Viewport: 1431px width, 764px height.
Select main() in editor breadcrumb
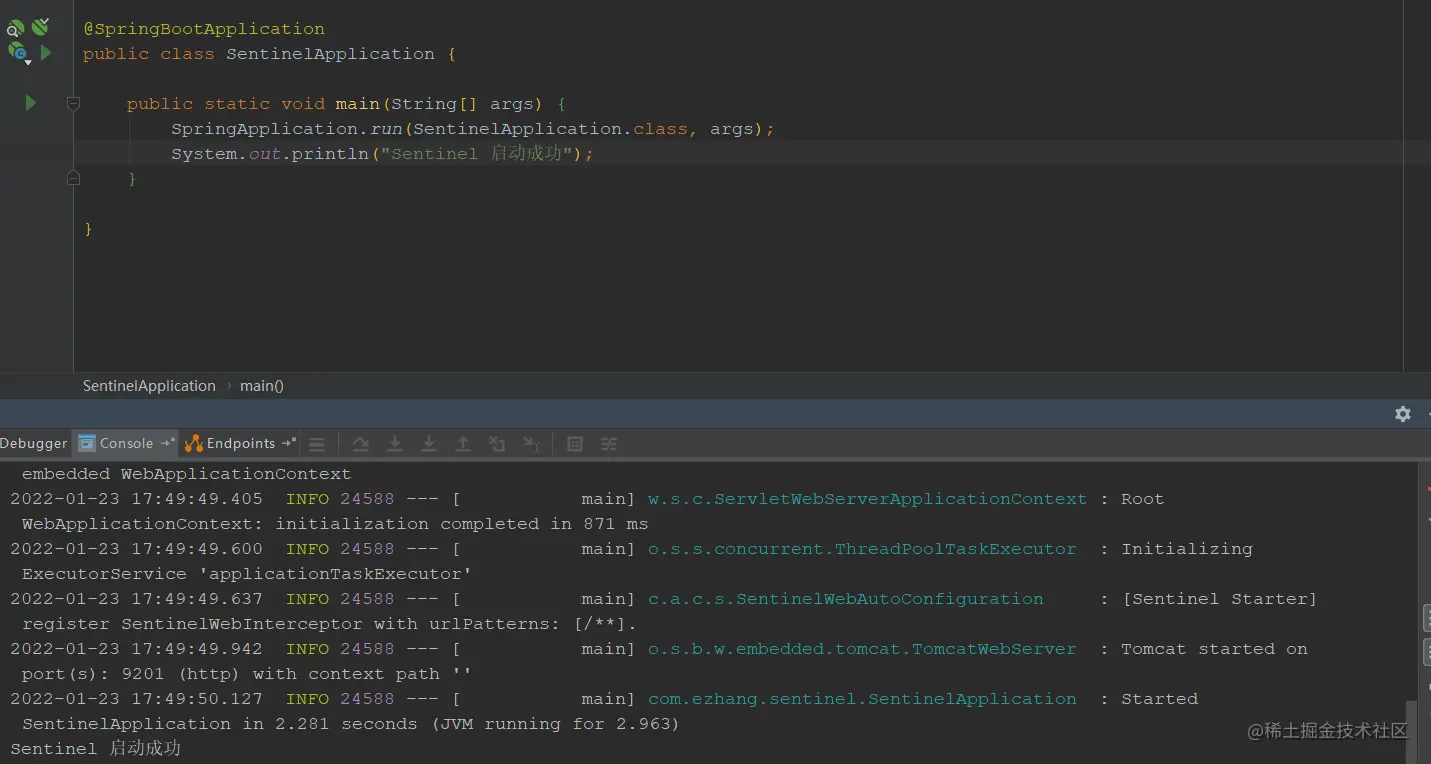click(x=262, y=386)
